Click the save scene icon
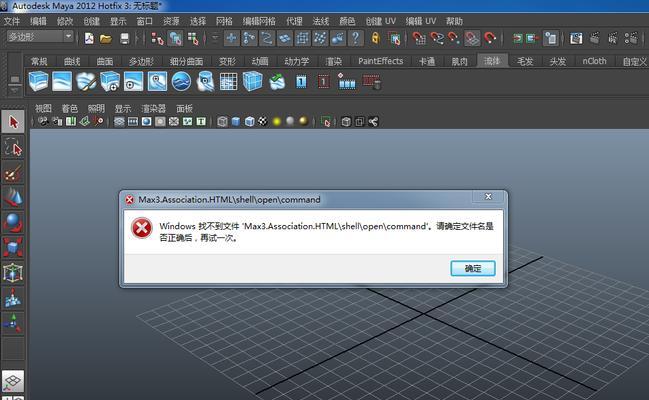 coord(125,39)
